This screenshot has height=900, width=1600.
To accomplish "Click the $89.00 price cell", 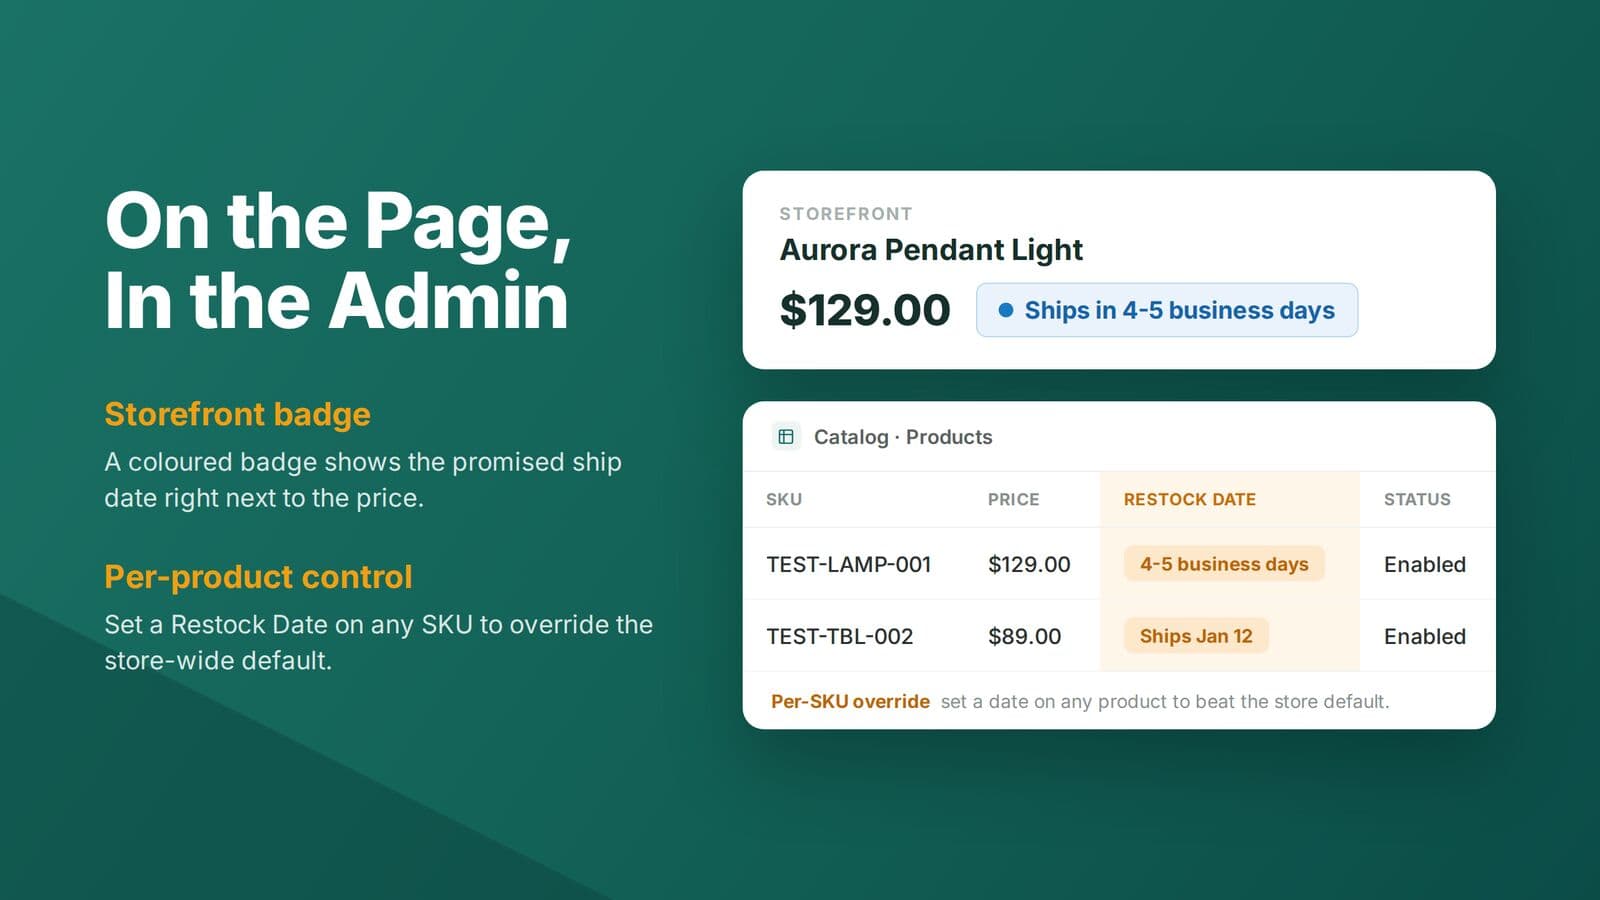I will [x=1024, y=636].
